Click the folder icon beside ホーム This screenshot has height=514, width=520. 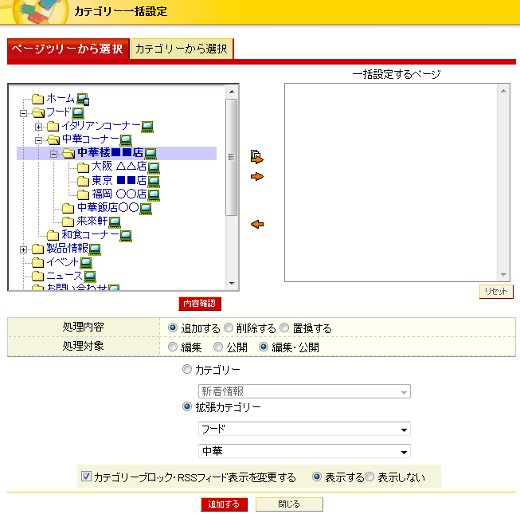tap(38, 99)
